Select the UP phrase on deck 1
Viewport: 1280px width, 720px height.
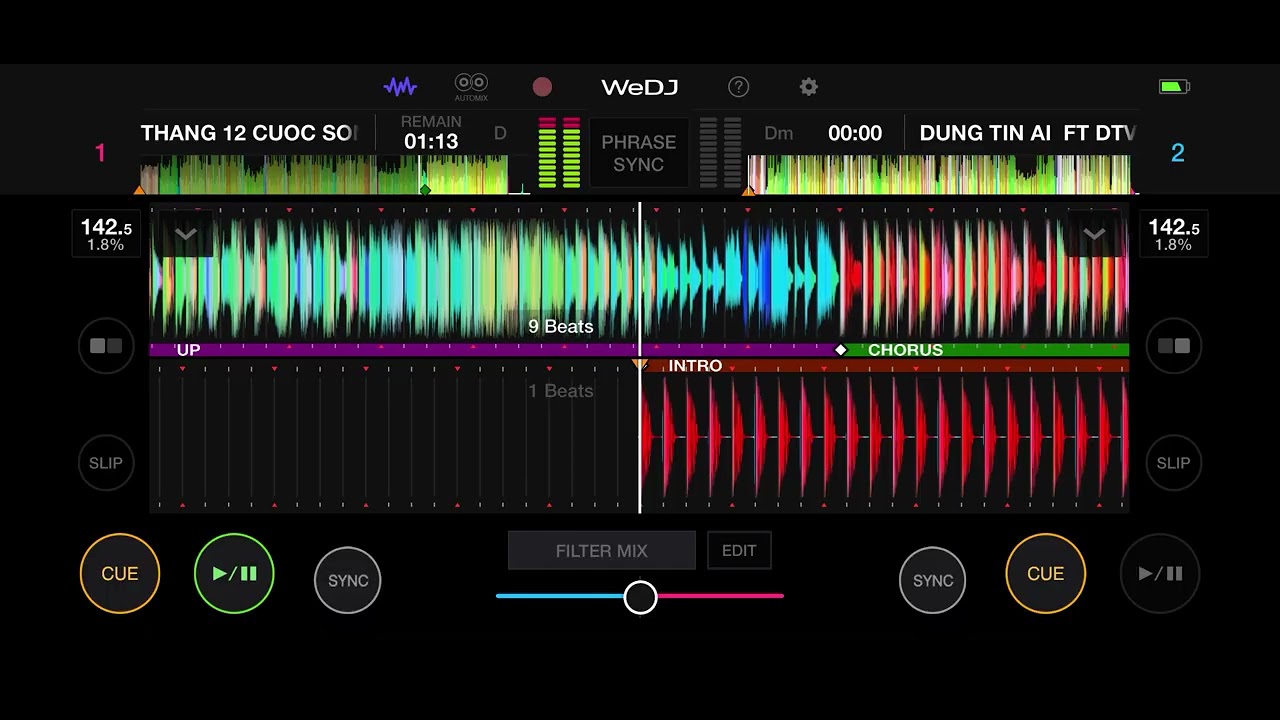pyautogui.click(x=188, y=350)
